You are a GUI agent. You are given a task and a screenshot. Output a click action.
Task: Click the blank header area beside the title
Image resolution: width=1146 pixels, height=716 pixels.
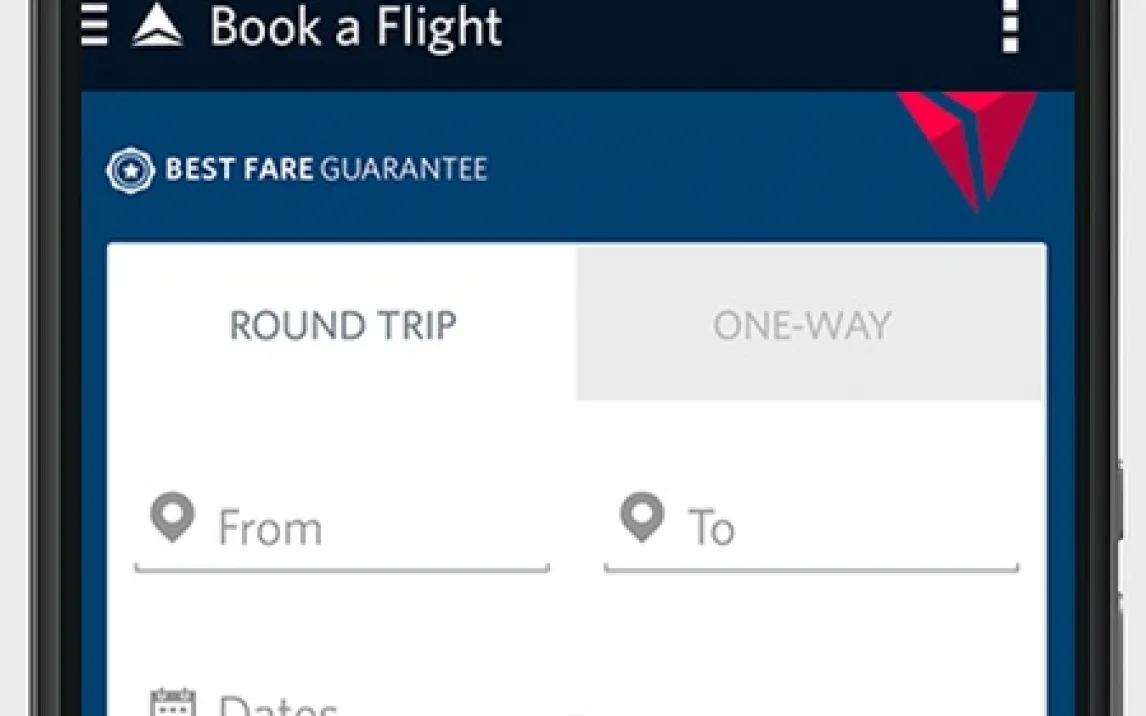tap(750, 30)
